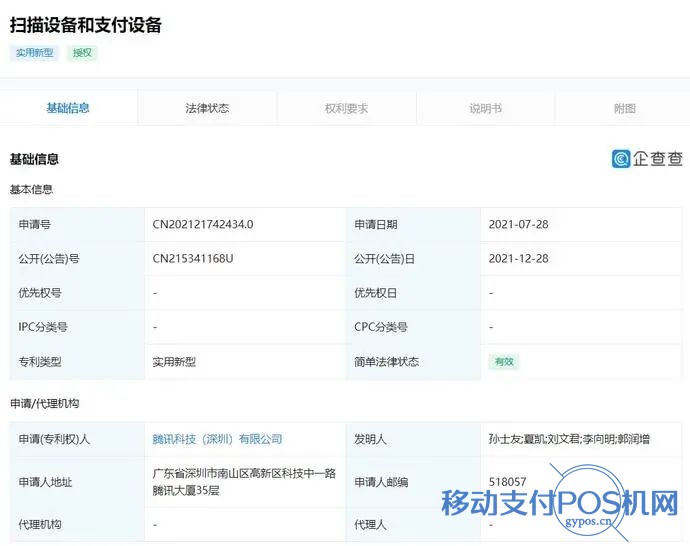Image resolution: width=690 pixels, height=546 pixels.
Task: Click the 实用新型 patent type value
Action: click(x=174, y=362)
